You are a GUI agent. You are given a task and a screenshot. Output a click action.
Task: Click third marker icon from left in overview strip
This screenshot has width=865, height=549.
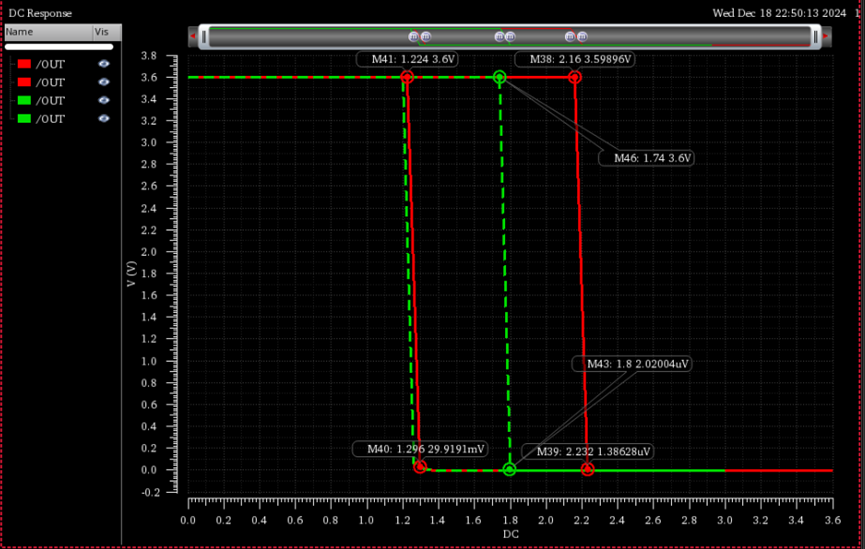[x=499, y=36]
